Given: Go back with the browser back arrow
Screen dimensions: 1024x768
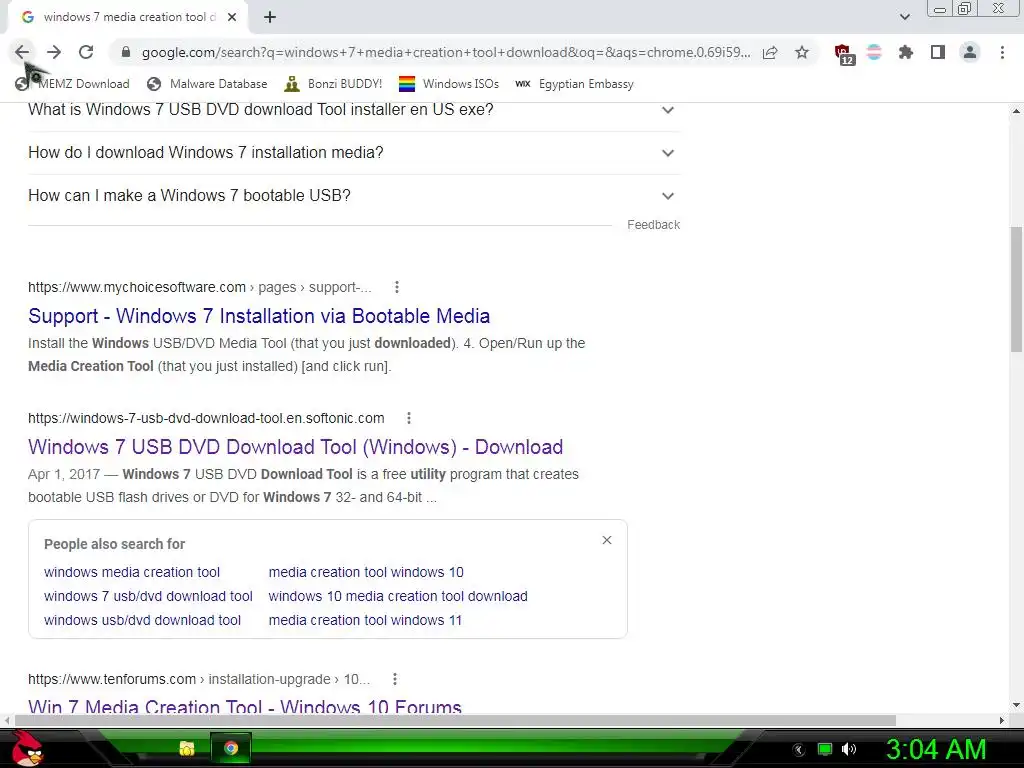Looking at the screenshot, I should 22,52.
